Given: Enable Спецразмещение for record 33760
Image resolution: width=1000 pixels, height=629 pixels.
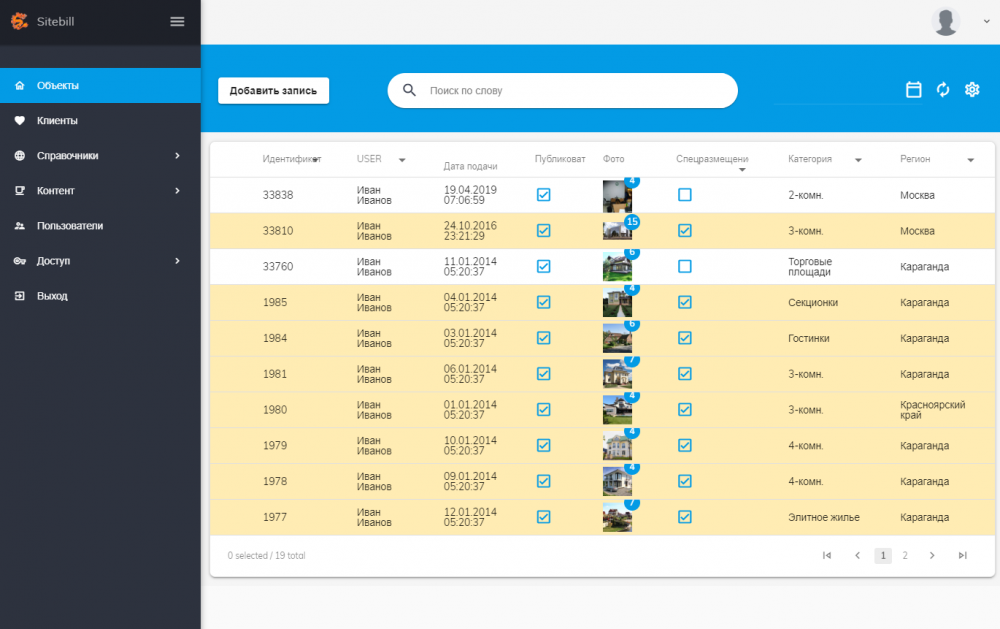Looking at the screenshot, I should click(x=685, y=267).
